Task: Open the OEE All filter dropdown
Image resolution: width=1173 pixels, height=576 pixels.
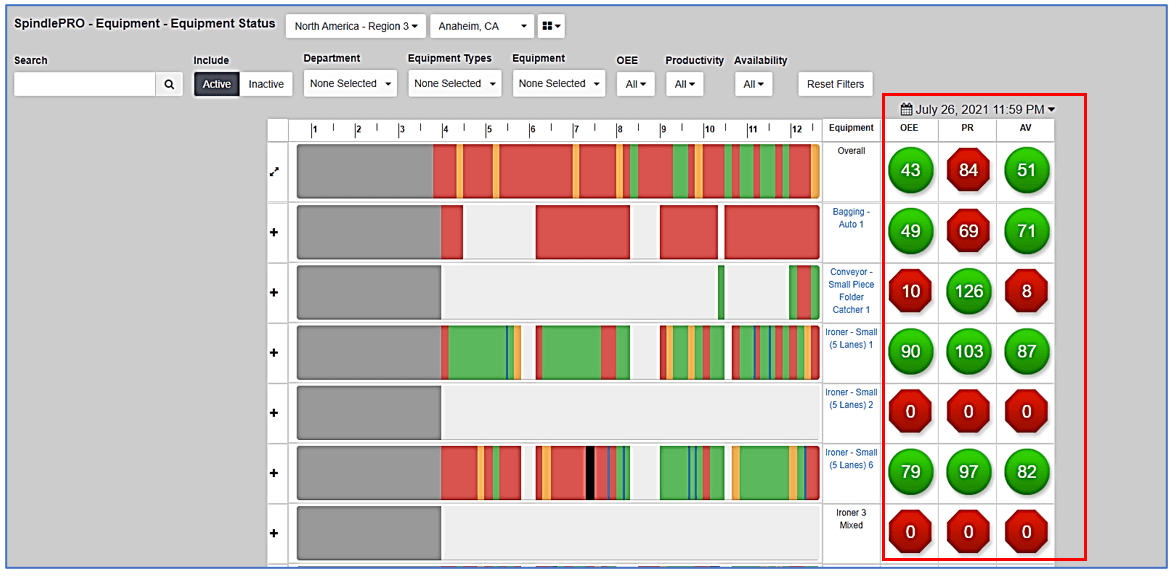Action: pos(635,84)
